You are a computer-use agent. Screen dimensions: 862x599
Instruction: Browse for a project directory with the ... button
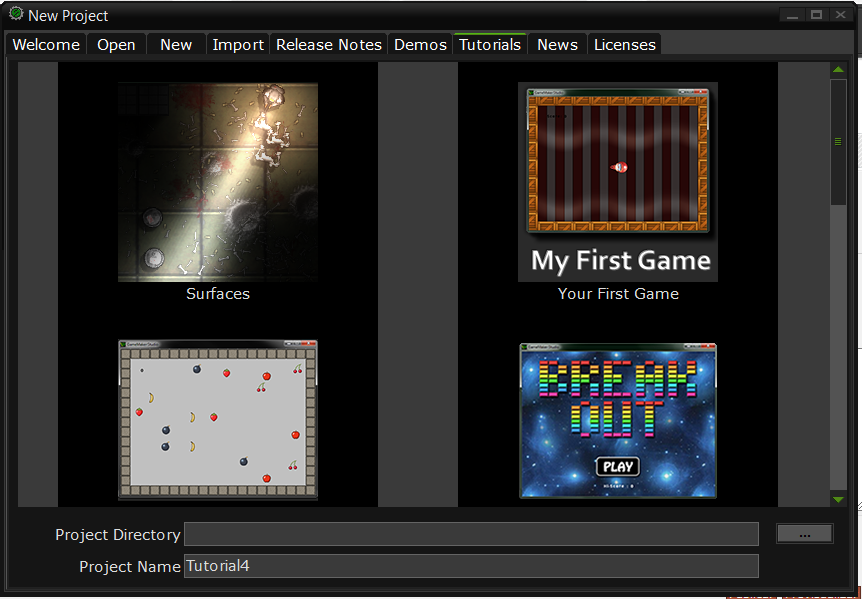click(x=805, y=534)
